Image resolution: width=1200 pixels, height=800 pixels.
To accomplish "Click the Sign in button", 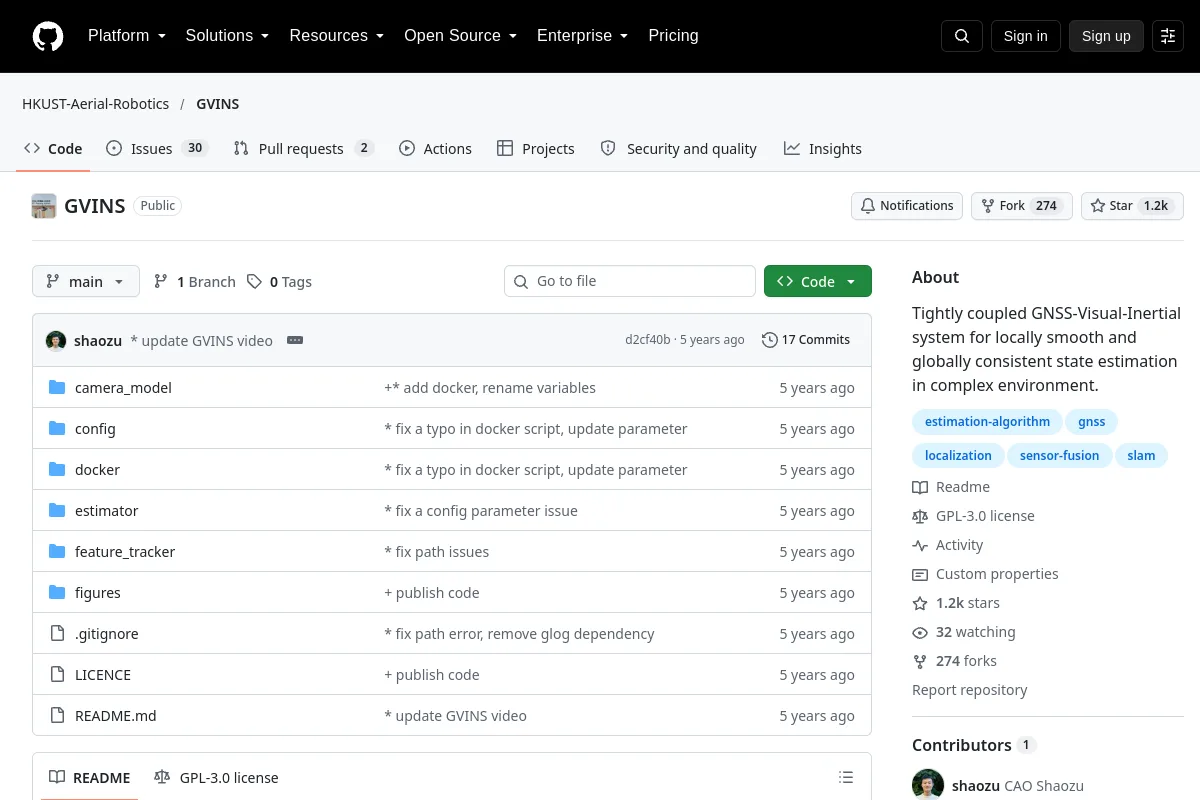I will pos(1026,36).
